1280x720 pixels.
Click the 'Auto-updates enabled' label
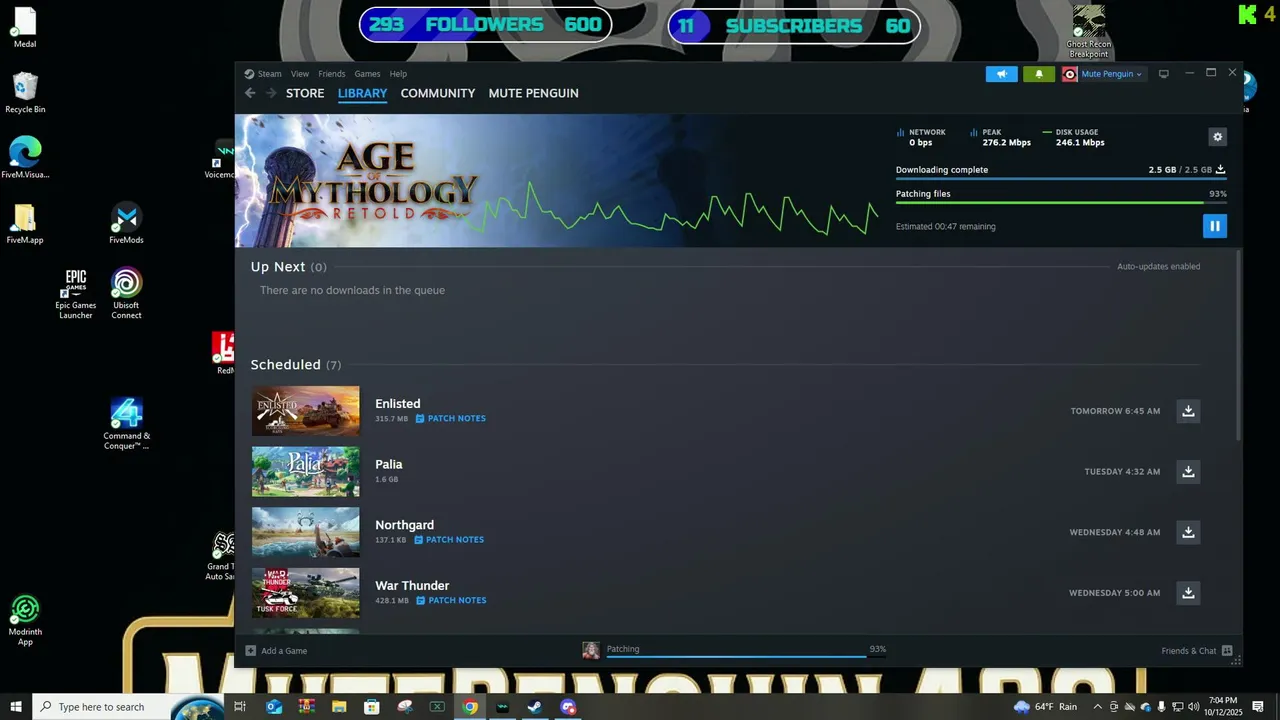click(x=1158, y=267)
